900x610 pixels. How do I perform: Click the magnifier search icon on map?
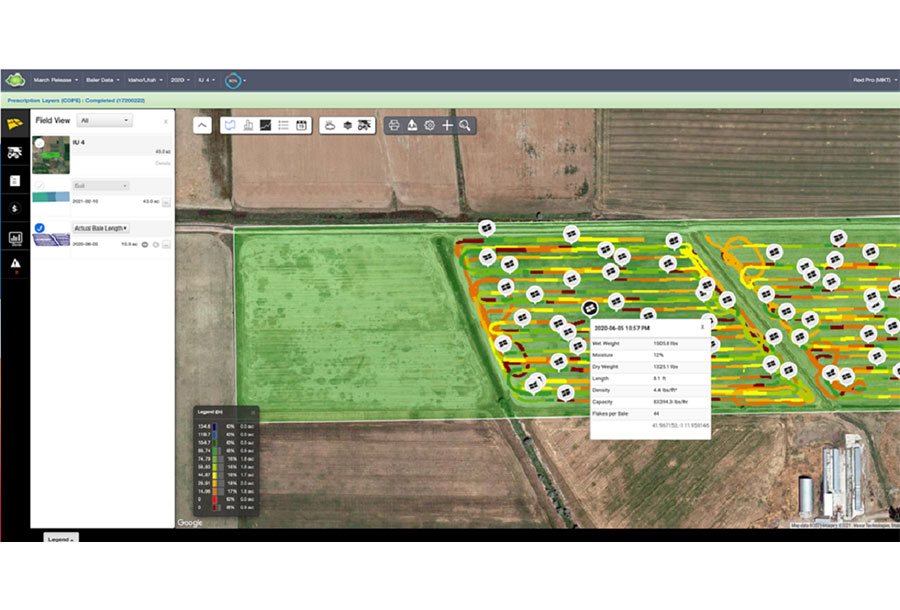[465, 126]
